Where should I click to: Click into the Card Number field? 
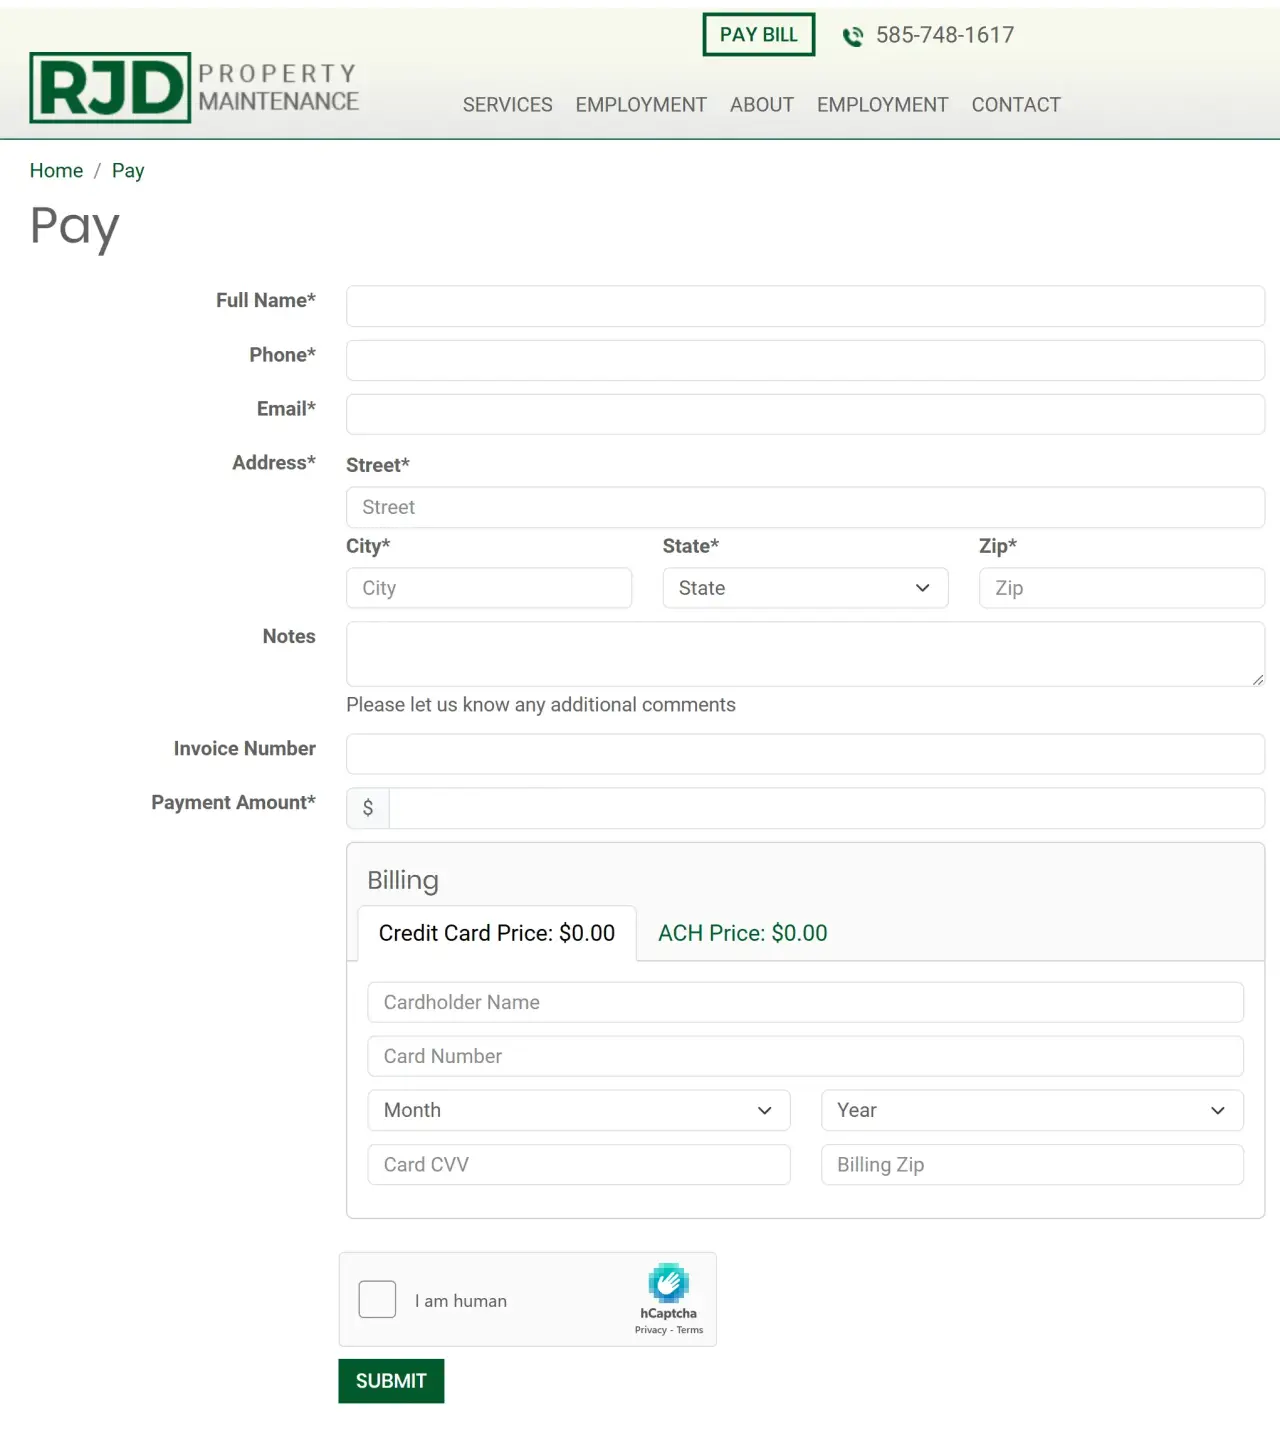805,1056
